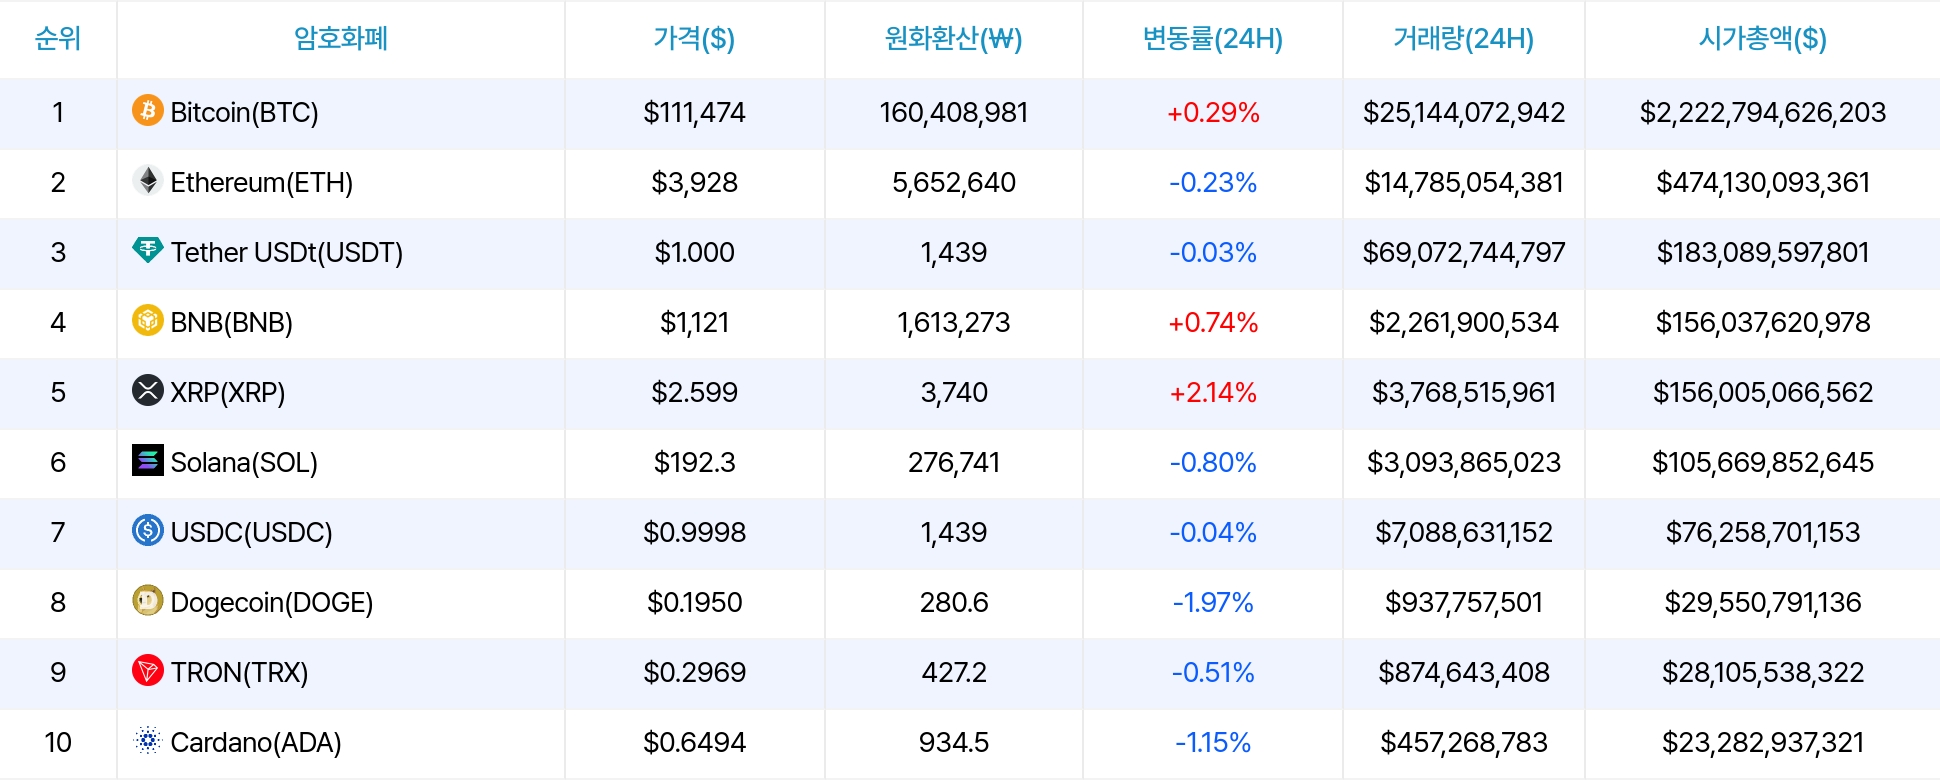1940x780 pixels.
Task: Click the XRP black circle icon
Action: pyautogui.click(x=148, y=390)
